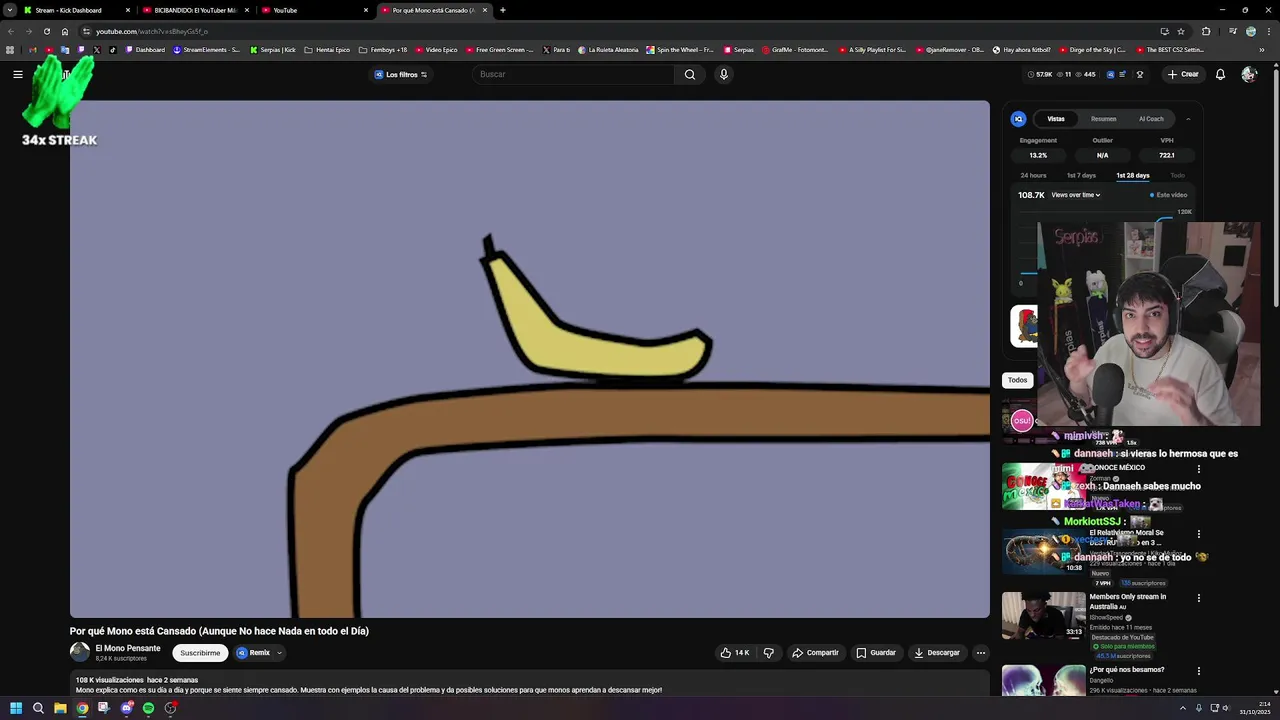
Task: Open options for CONOCE MÉXICO video
Action: pyautogui.click(x=1199, y=469)
